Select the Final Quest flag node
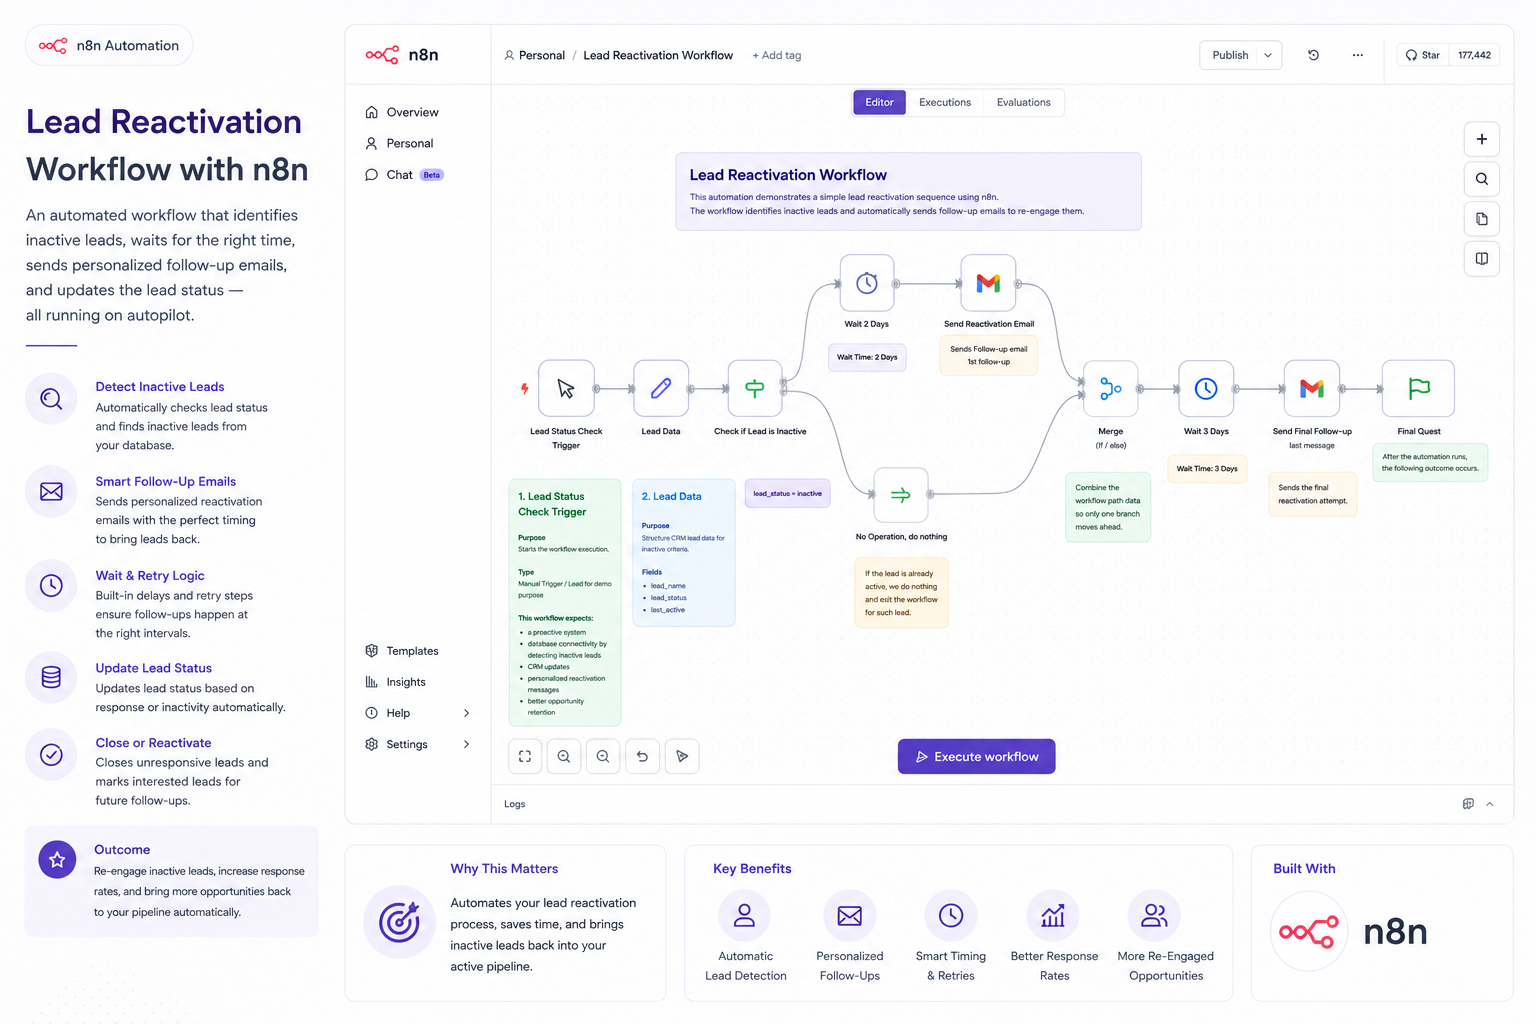Viewport: 1536px width, 1024px height. [x=1418, y=388]
